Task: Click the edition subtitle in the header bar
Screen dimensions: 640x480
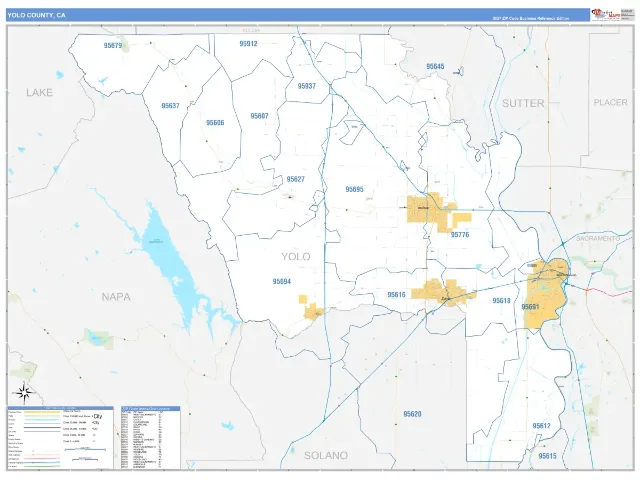Action: click(x=530, y=18)
